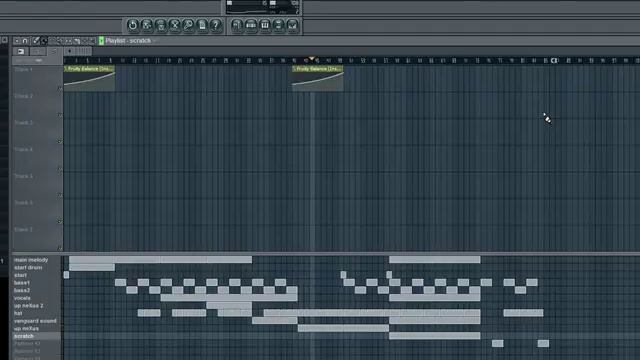This screenshot has width=640, height=360.
Task: Click the start drum pattern block
Action: 92,267
